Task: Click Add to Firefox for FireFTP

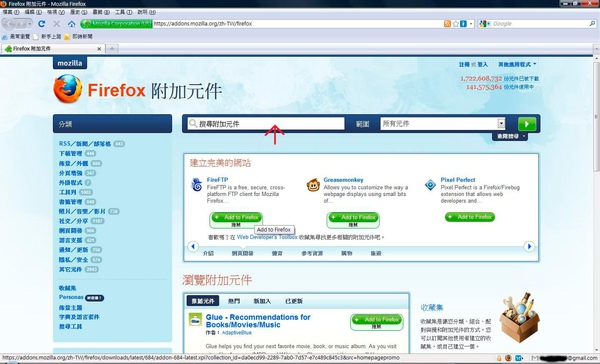Action: tap(236, 217)
